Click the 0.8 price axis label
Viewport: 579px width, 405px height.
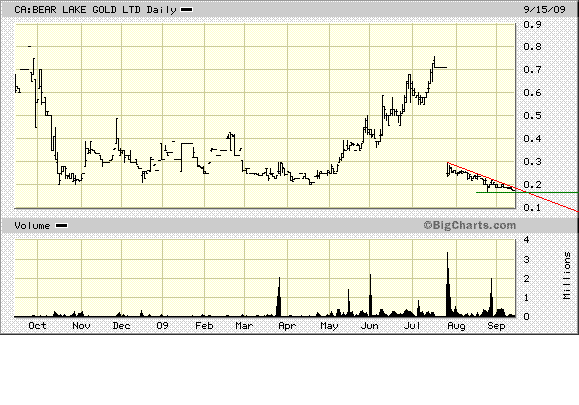click(x=532, y=47)
